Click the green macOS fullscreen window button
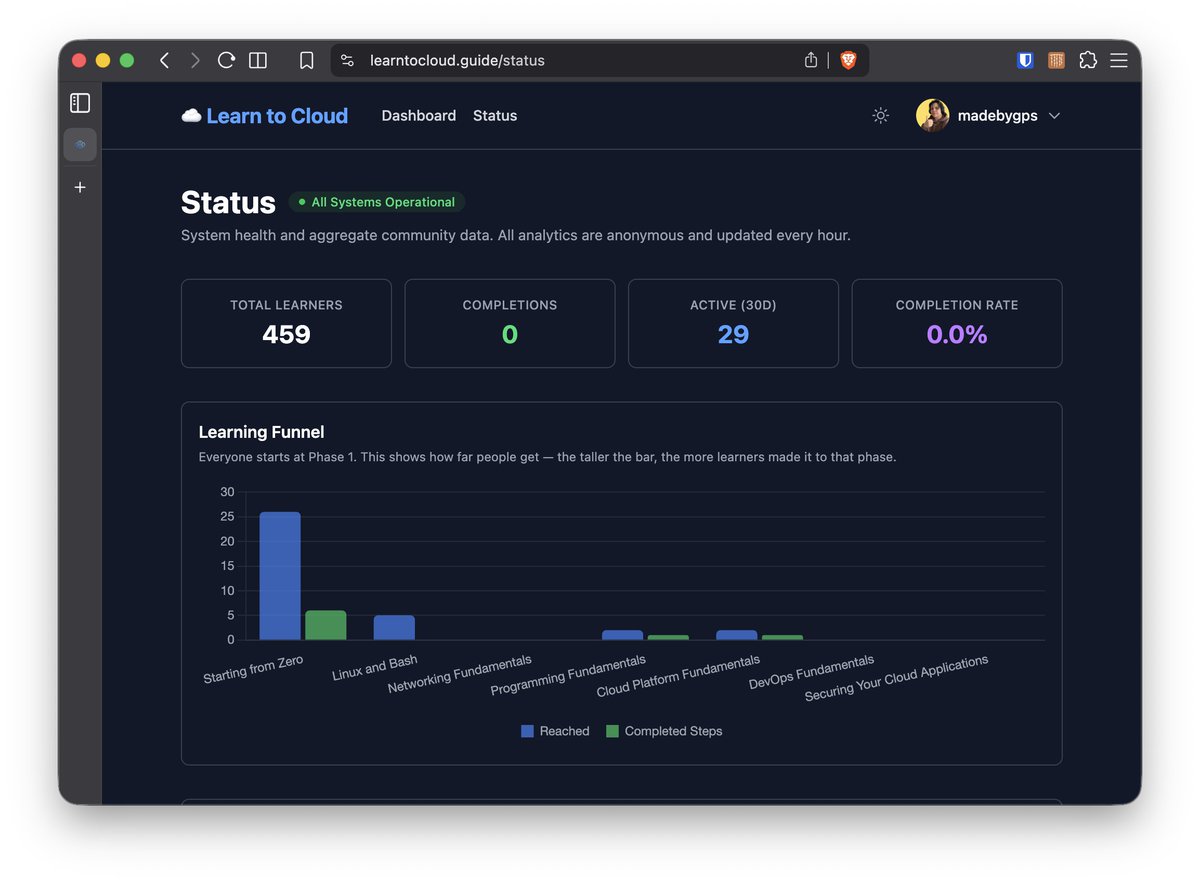 127,60
